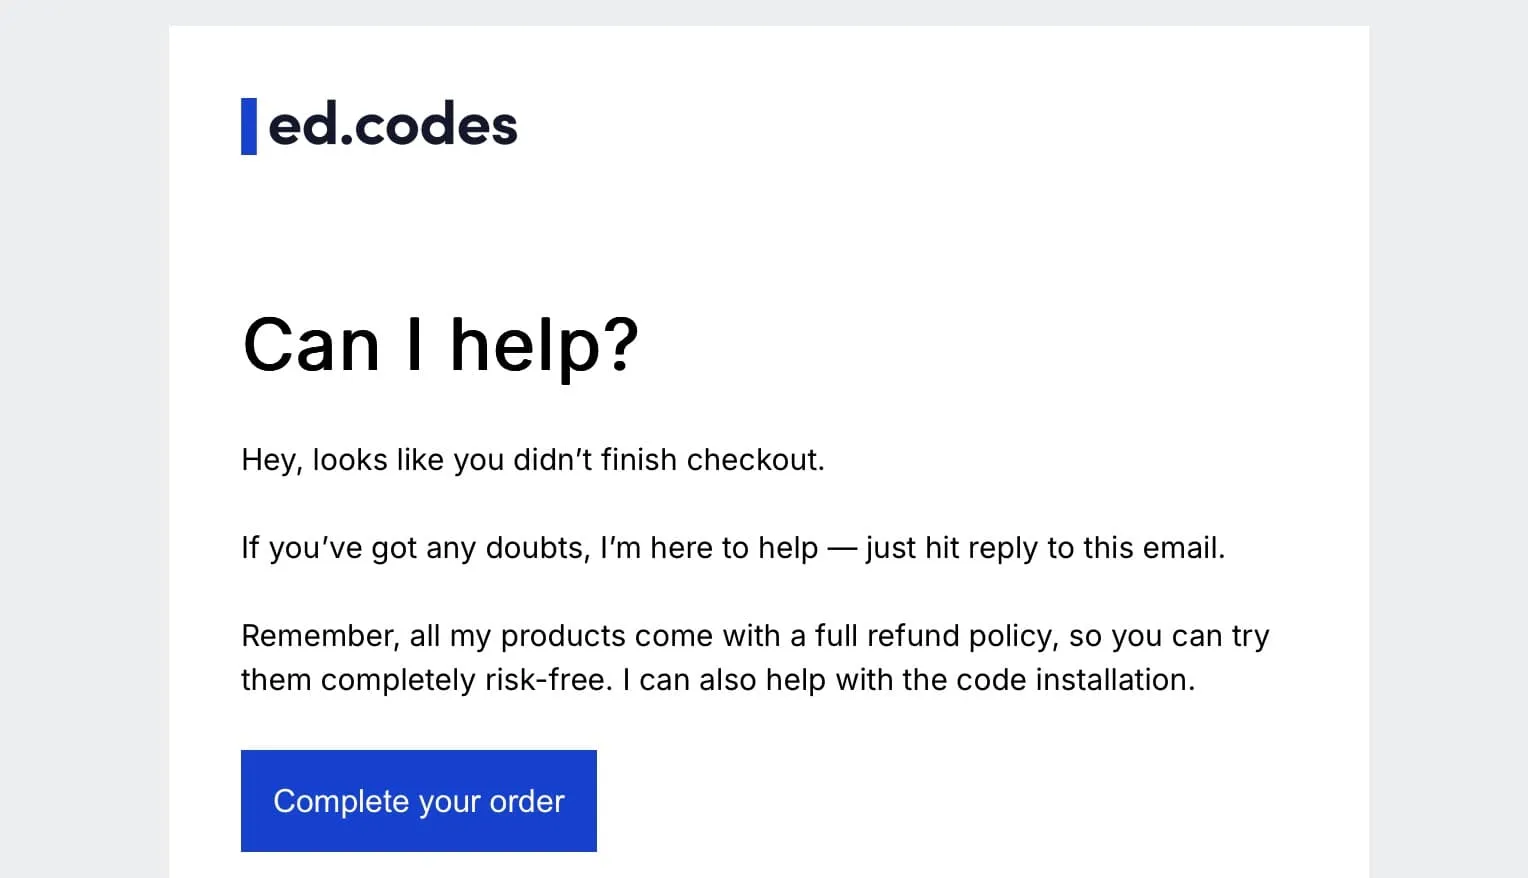Screen dimensions: 1528x878
Task: Click the gray strip above the email card
Action: (x=764, y=12)
